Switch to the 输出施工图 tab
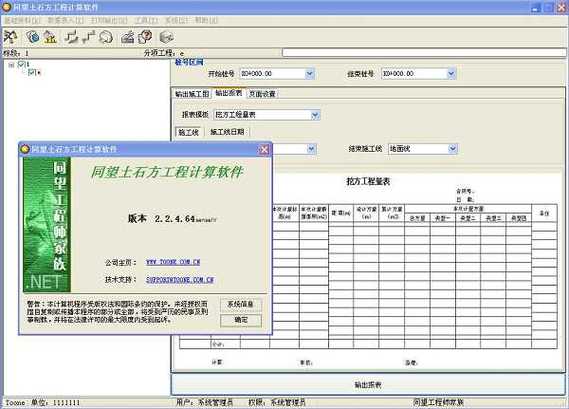 click(x=192, y=94)
